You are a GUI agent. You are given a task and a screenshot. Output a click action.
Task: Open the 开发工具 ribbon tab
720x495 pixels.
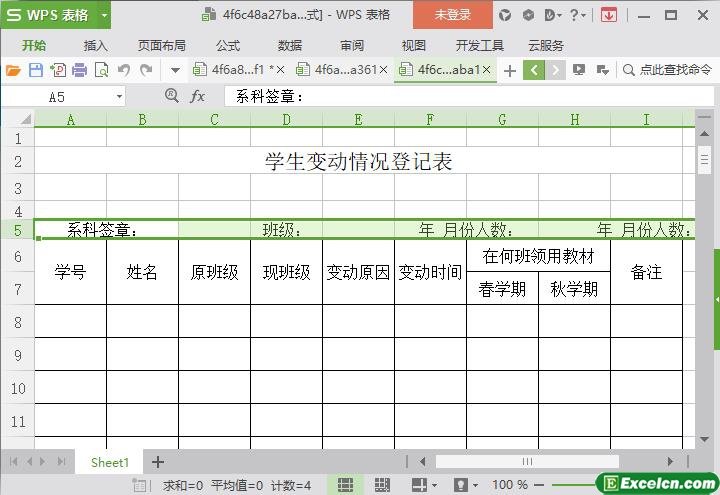point(480,45)
